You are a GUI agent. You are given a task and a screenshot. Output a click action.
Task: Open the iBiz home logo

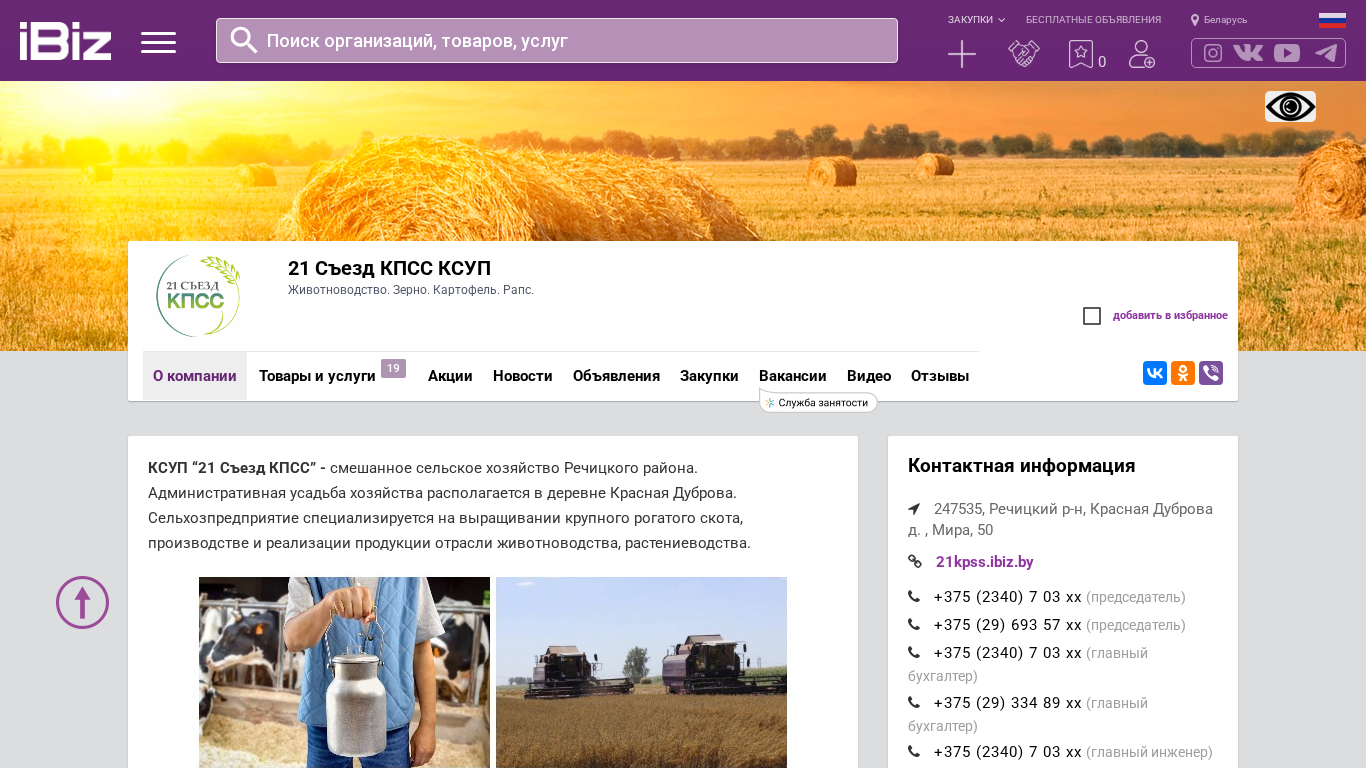(65, 41)
